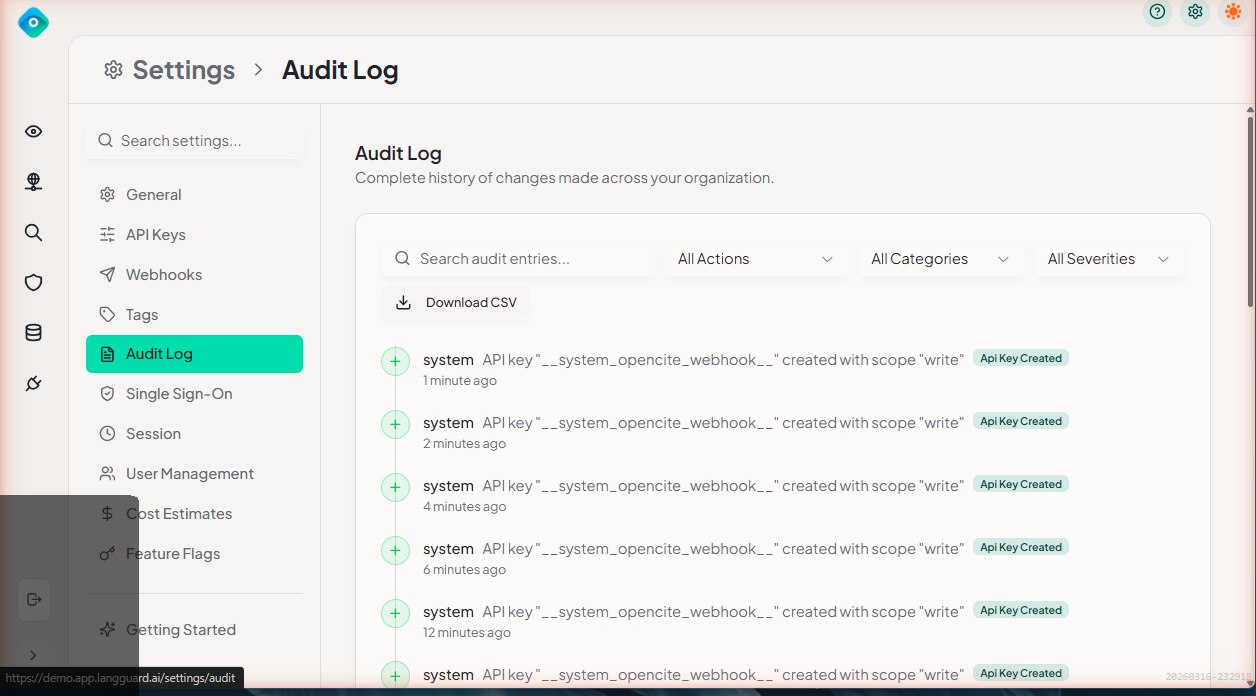Go to API Keys settings
Screen dimensions: 1256x696
click(x=155, y=235)
